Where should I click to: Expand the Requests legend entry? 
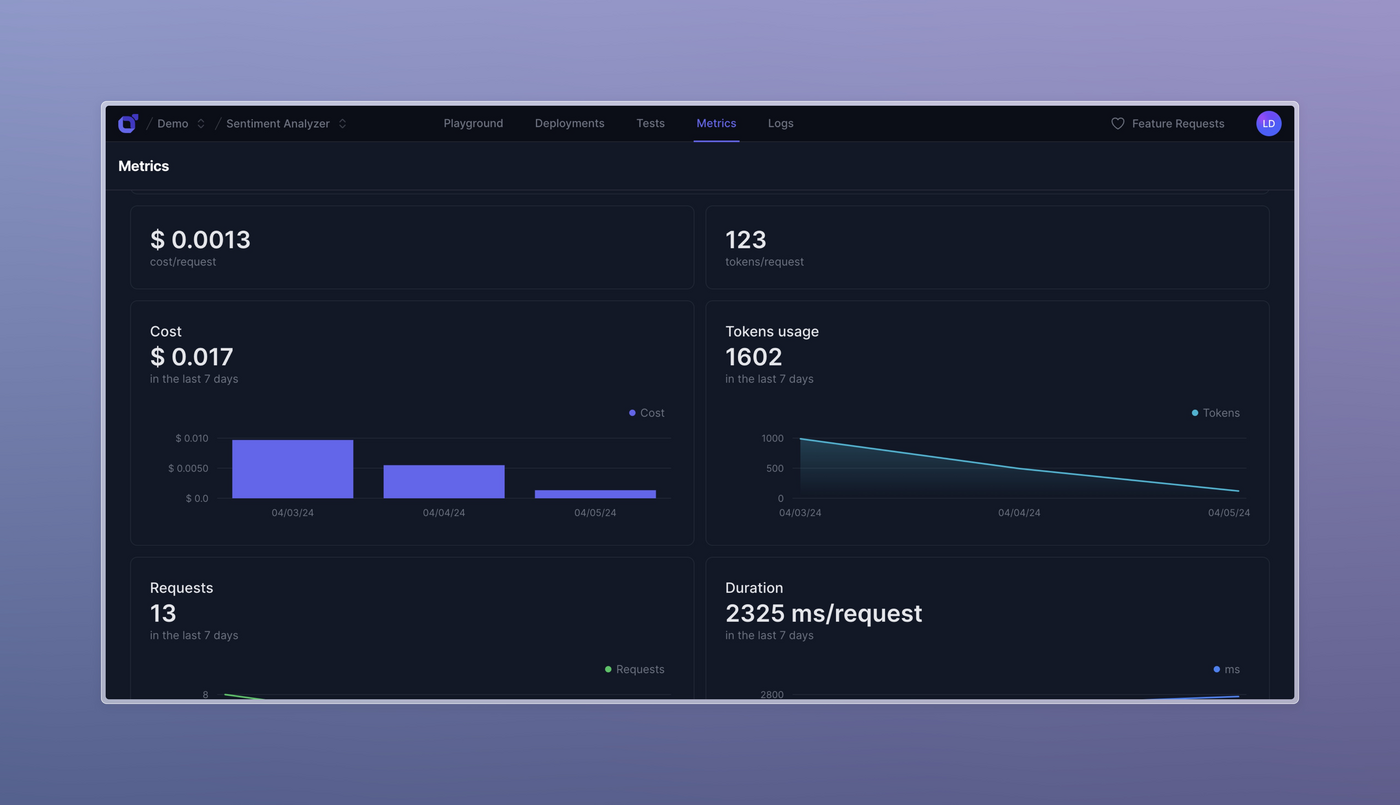click(635, 669)
